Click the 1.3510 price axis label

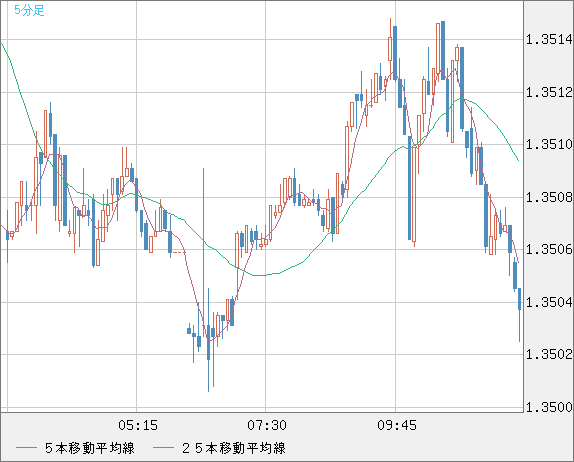pos(549,145)
